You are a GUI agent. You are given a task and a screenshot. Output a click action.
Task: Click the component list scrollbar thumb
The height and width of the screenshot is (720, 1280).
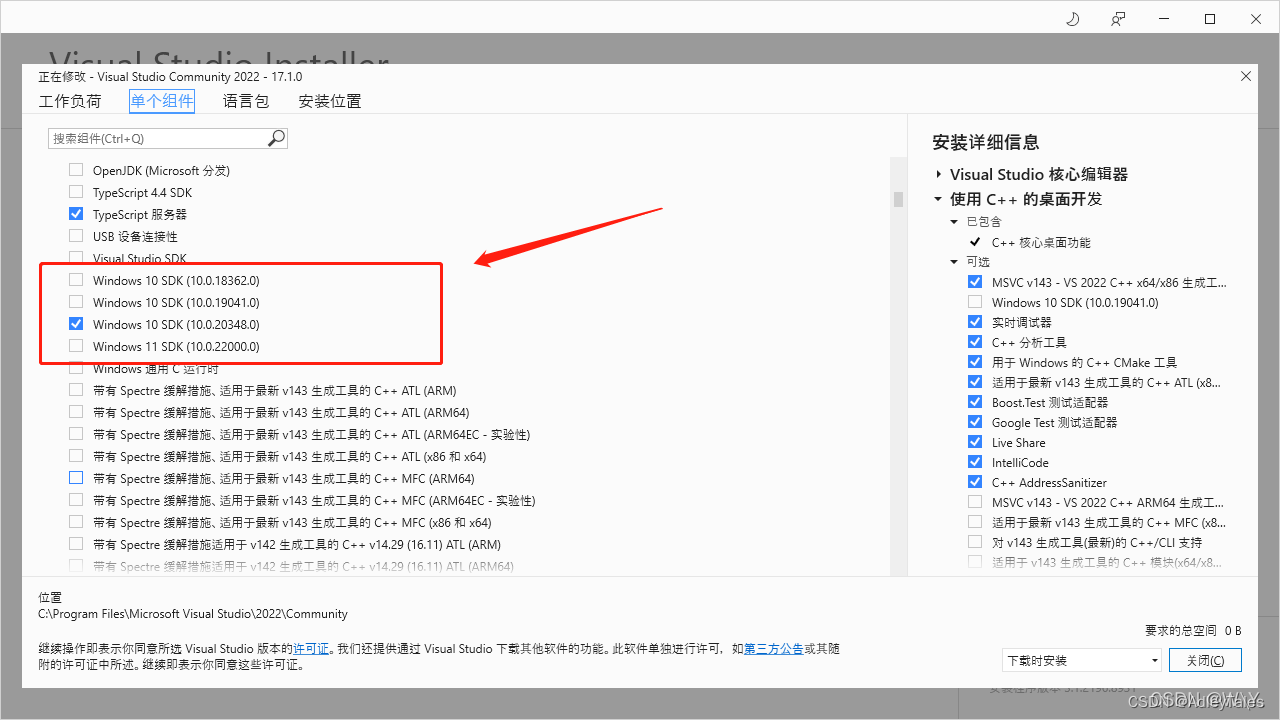(898, 198)
